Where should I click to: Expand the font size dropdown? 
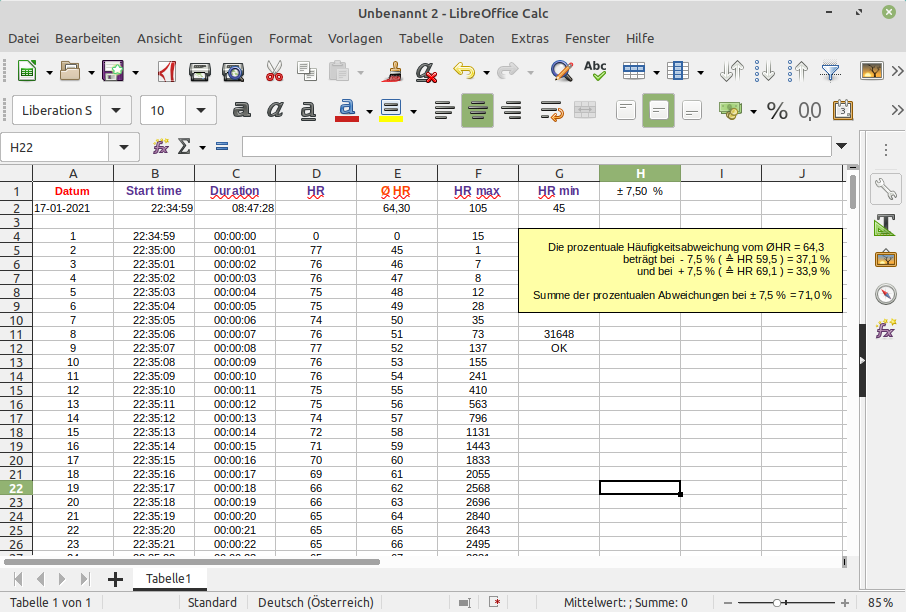click(x=201, y=110)
